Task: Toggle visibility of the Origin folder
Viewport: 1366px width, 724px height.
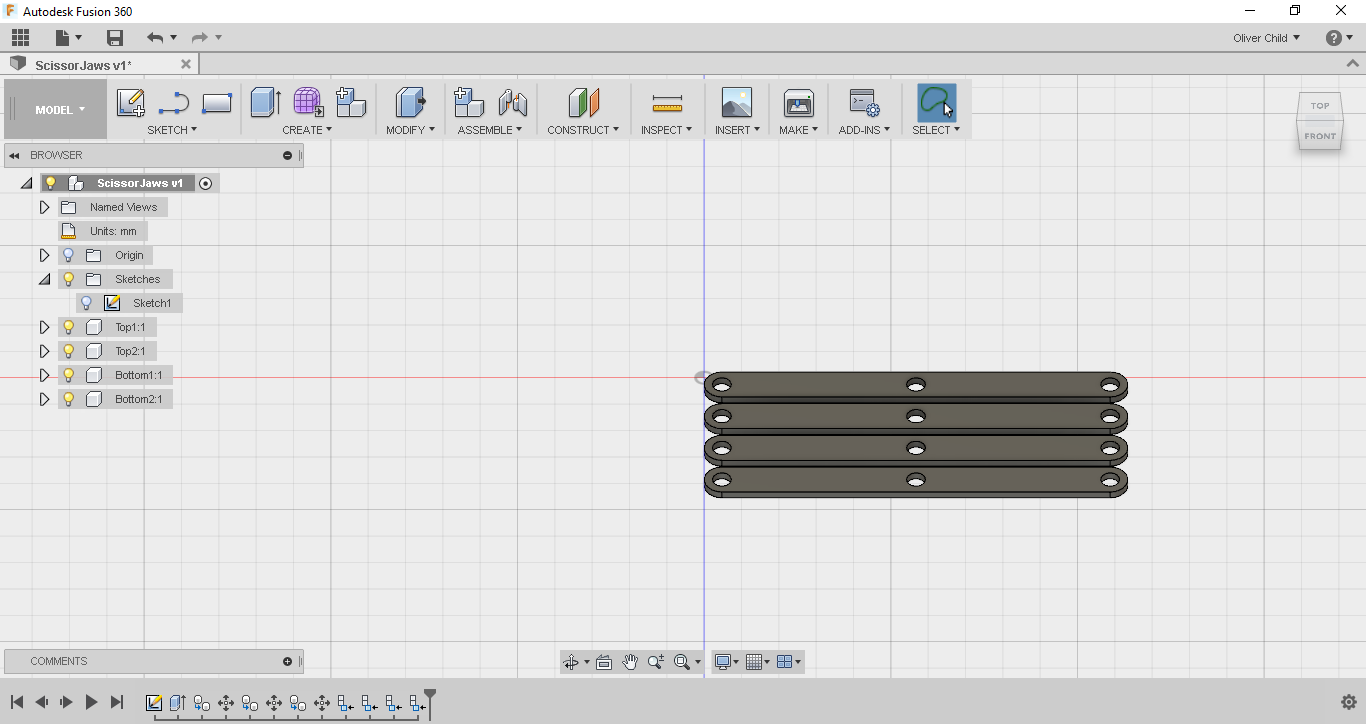Action: (x=69, y=255)
